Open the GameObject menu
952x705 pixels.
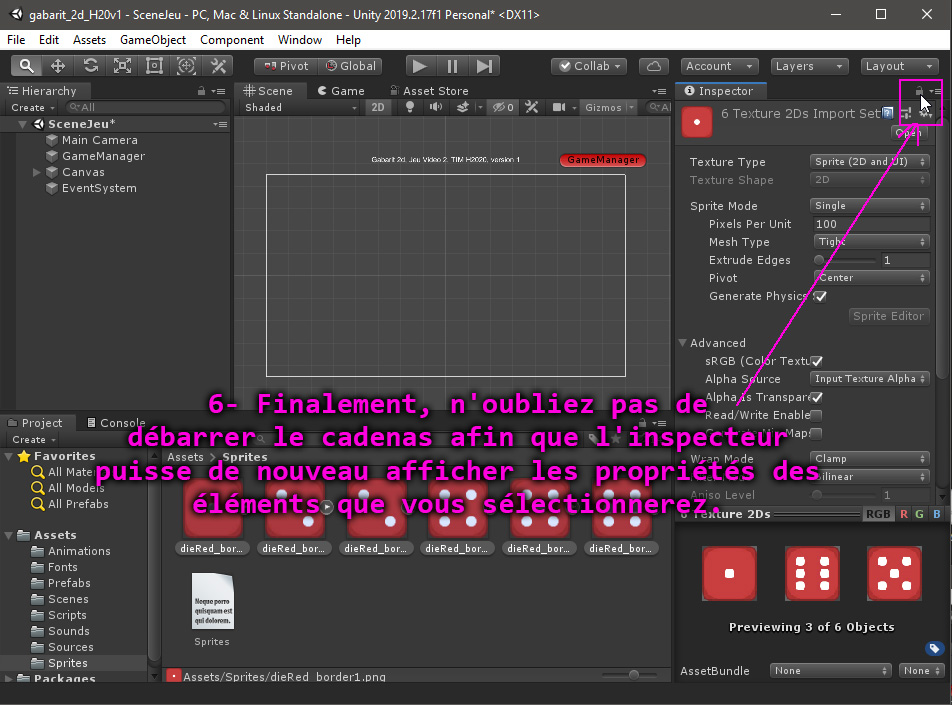(152, 40)
